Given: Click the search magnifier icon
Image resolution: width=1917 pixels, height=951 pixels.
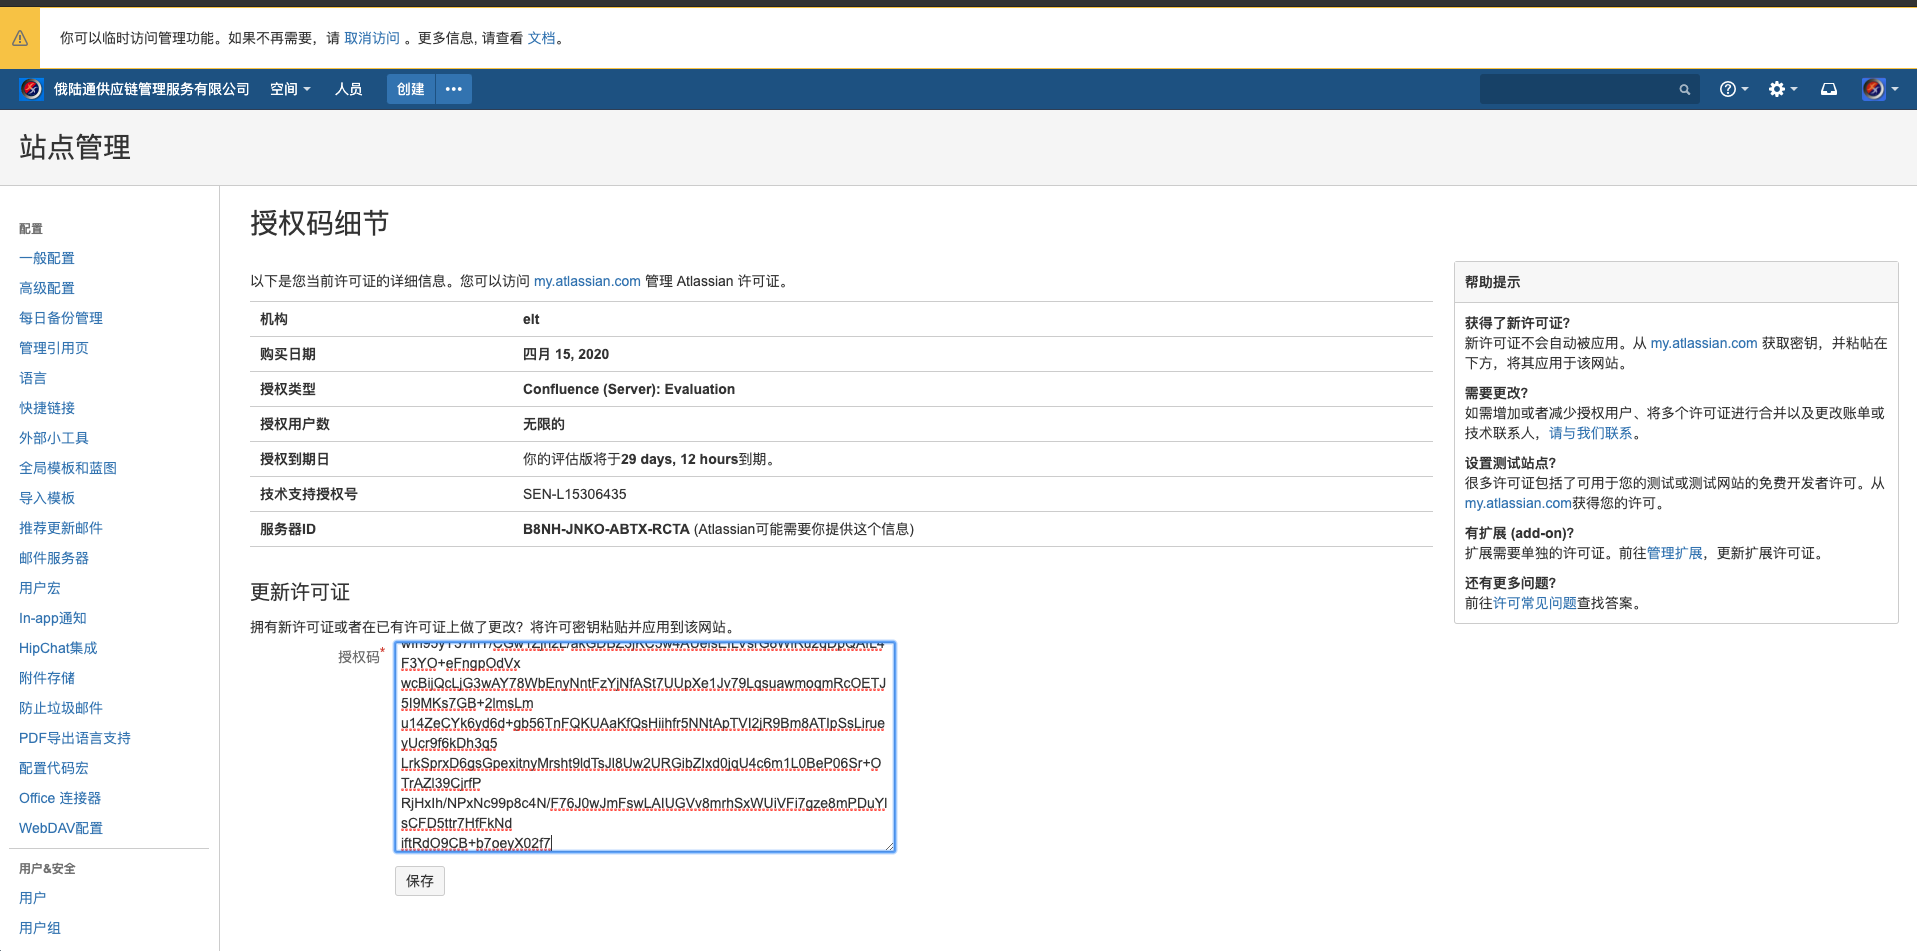Looking at the screenshot, I should click(1685, 90).
